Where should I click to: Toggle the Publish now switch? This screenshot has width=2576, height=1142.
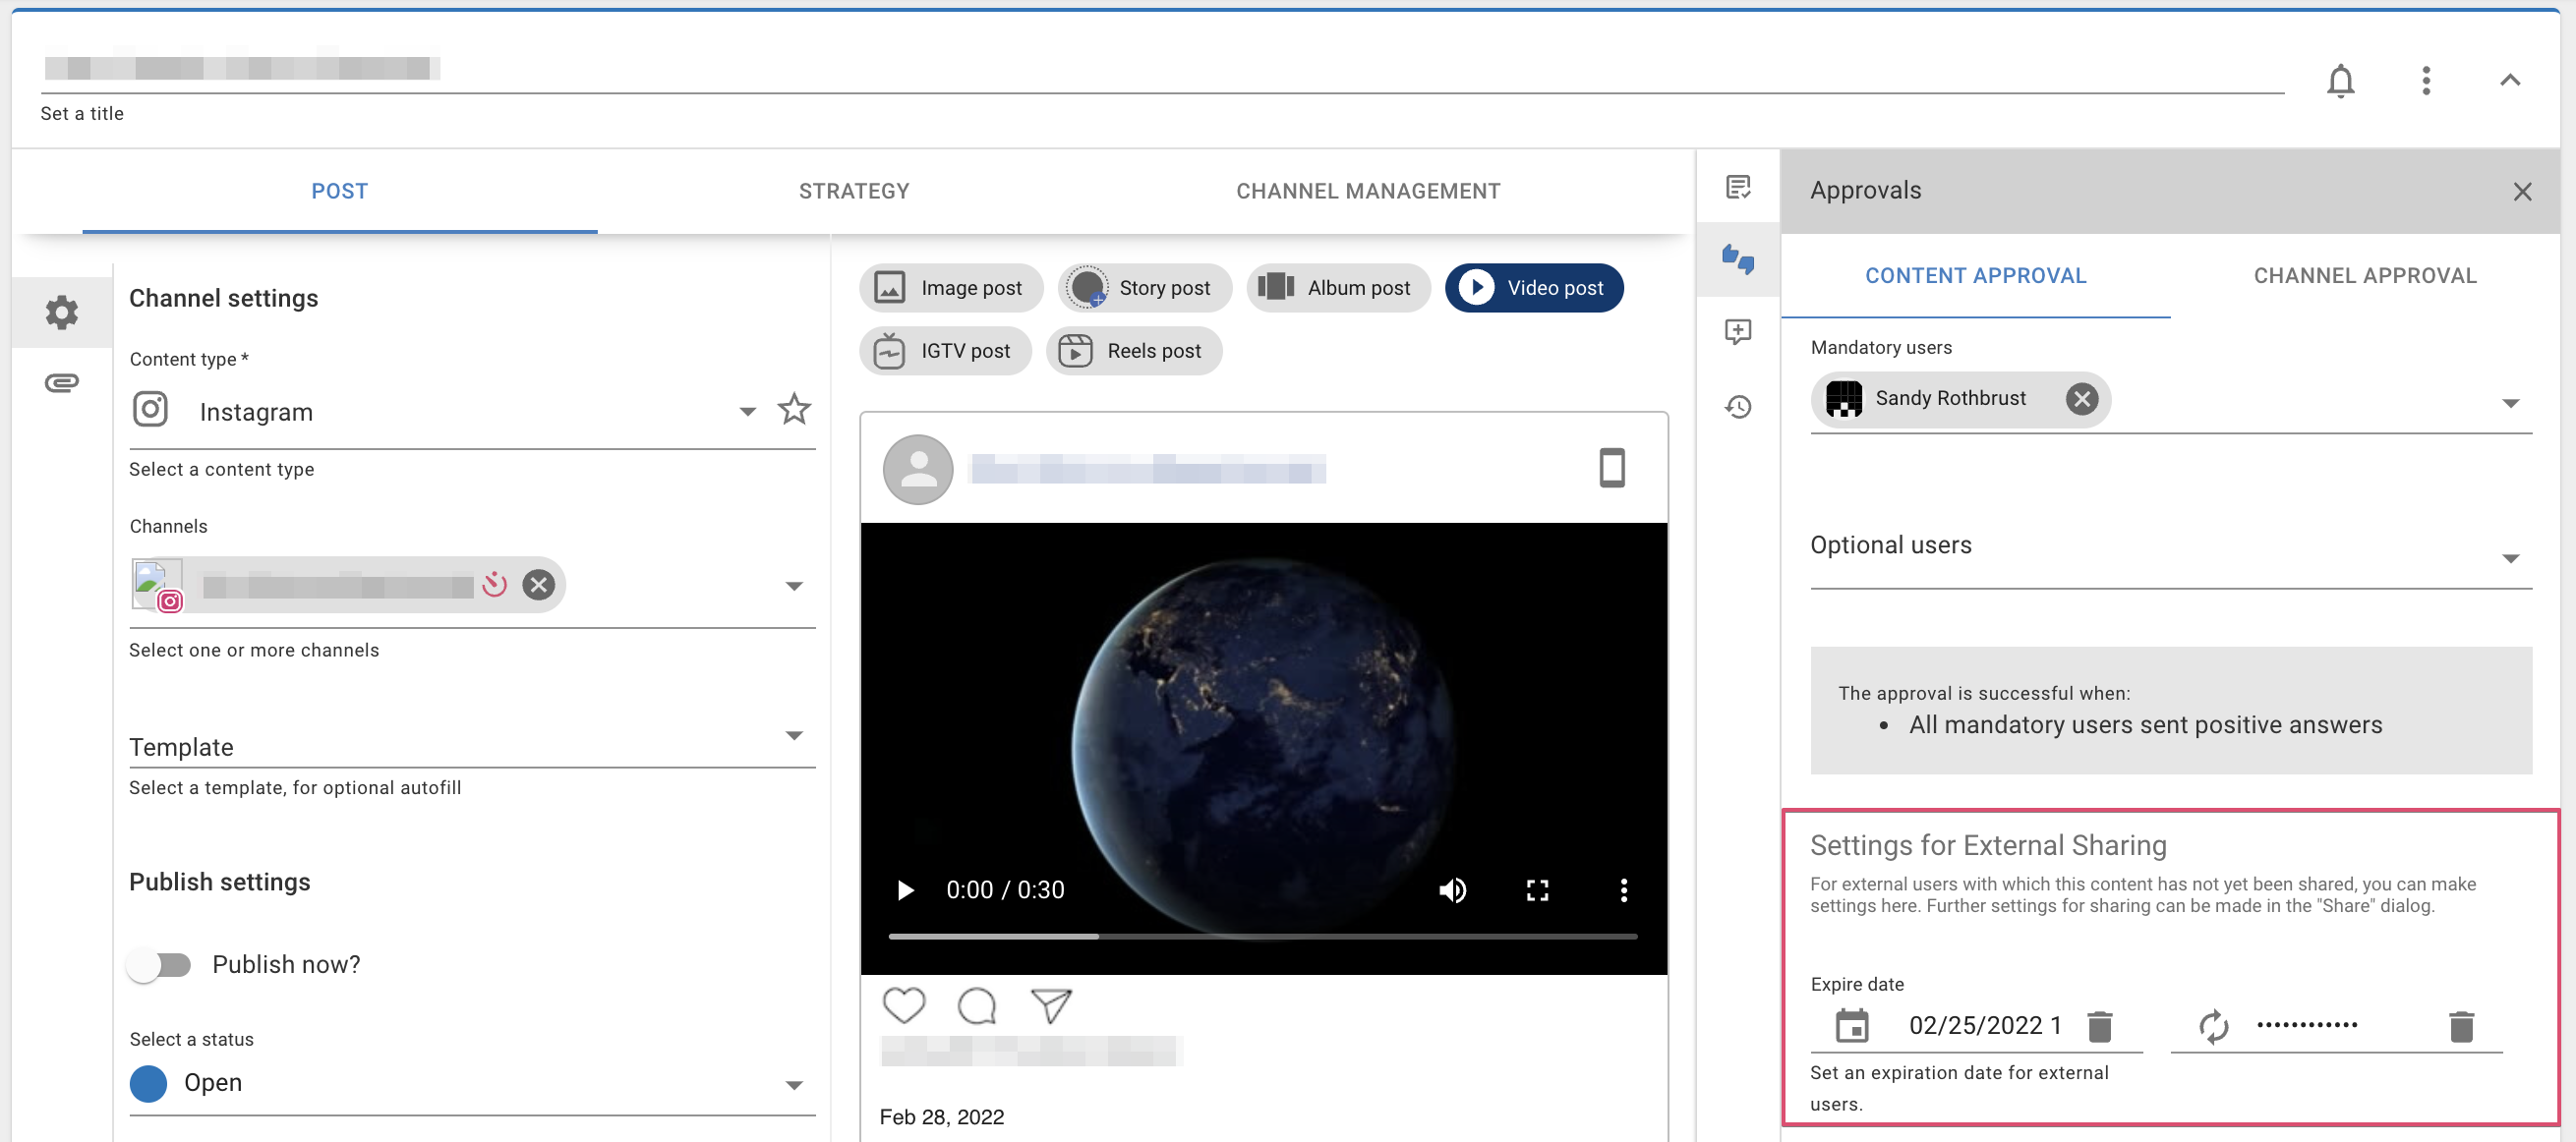click(160, 965)
